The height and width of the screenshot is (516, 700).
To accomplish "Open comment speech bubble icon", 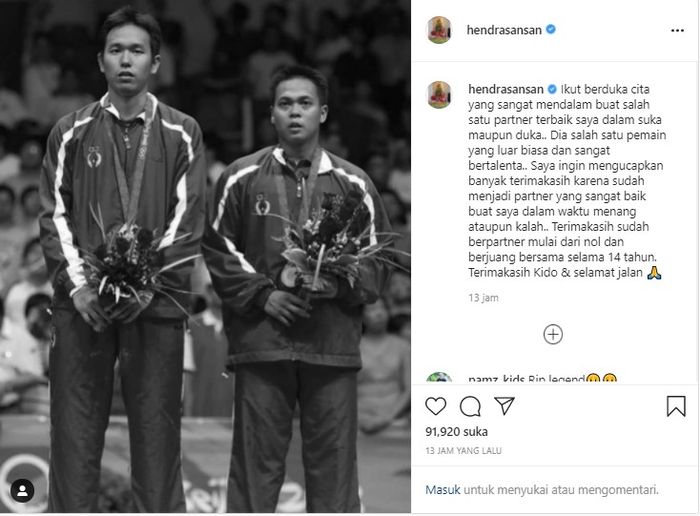I will tap(470, 406).
